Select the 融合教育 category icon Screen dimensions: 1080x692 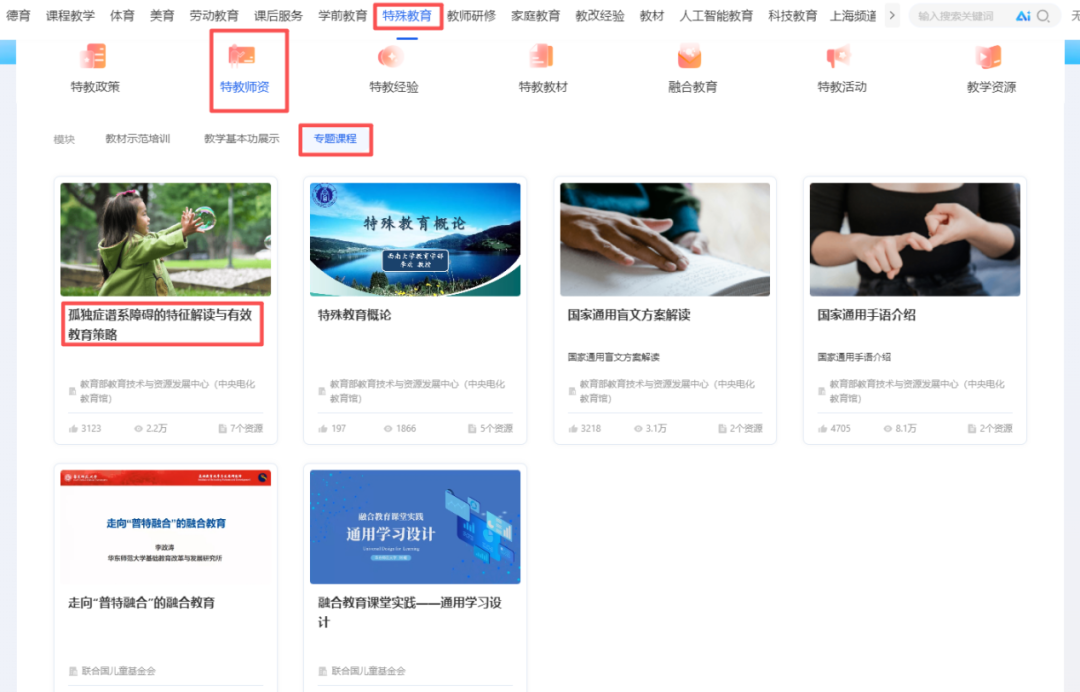690,57
